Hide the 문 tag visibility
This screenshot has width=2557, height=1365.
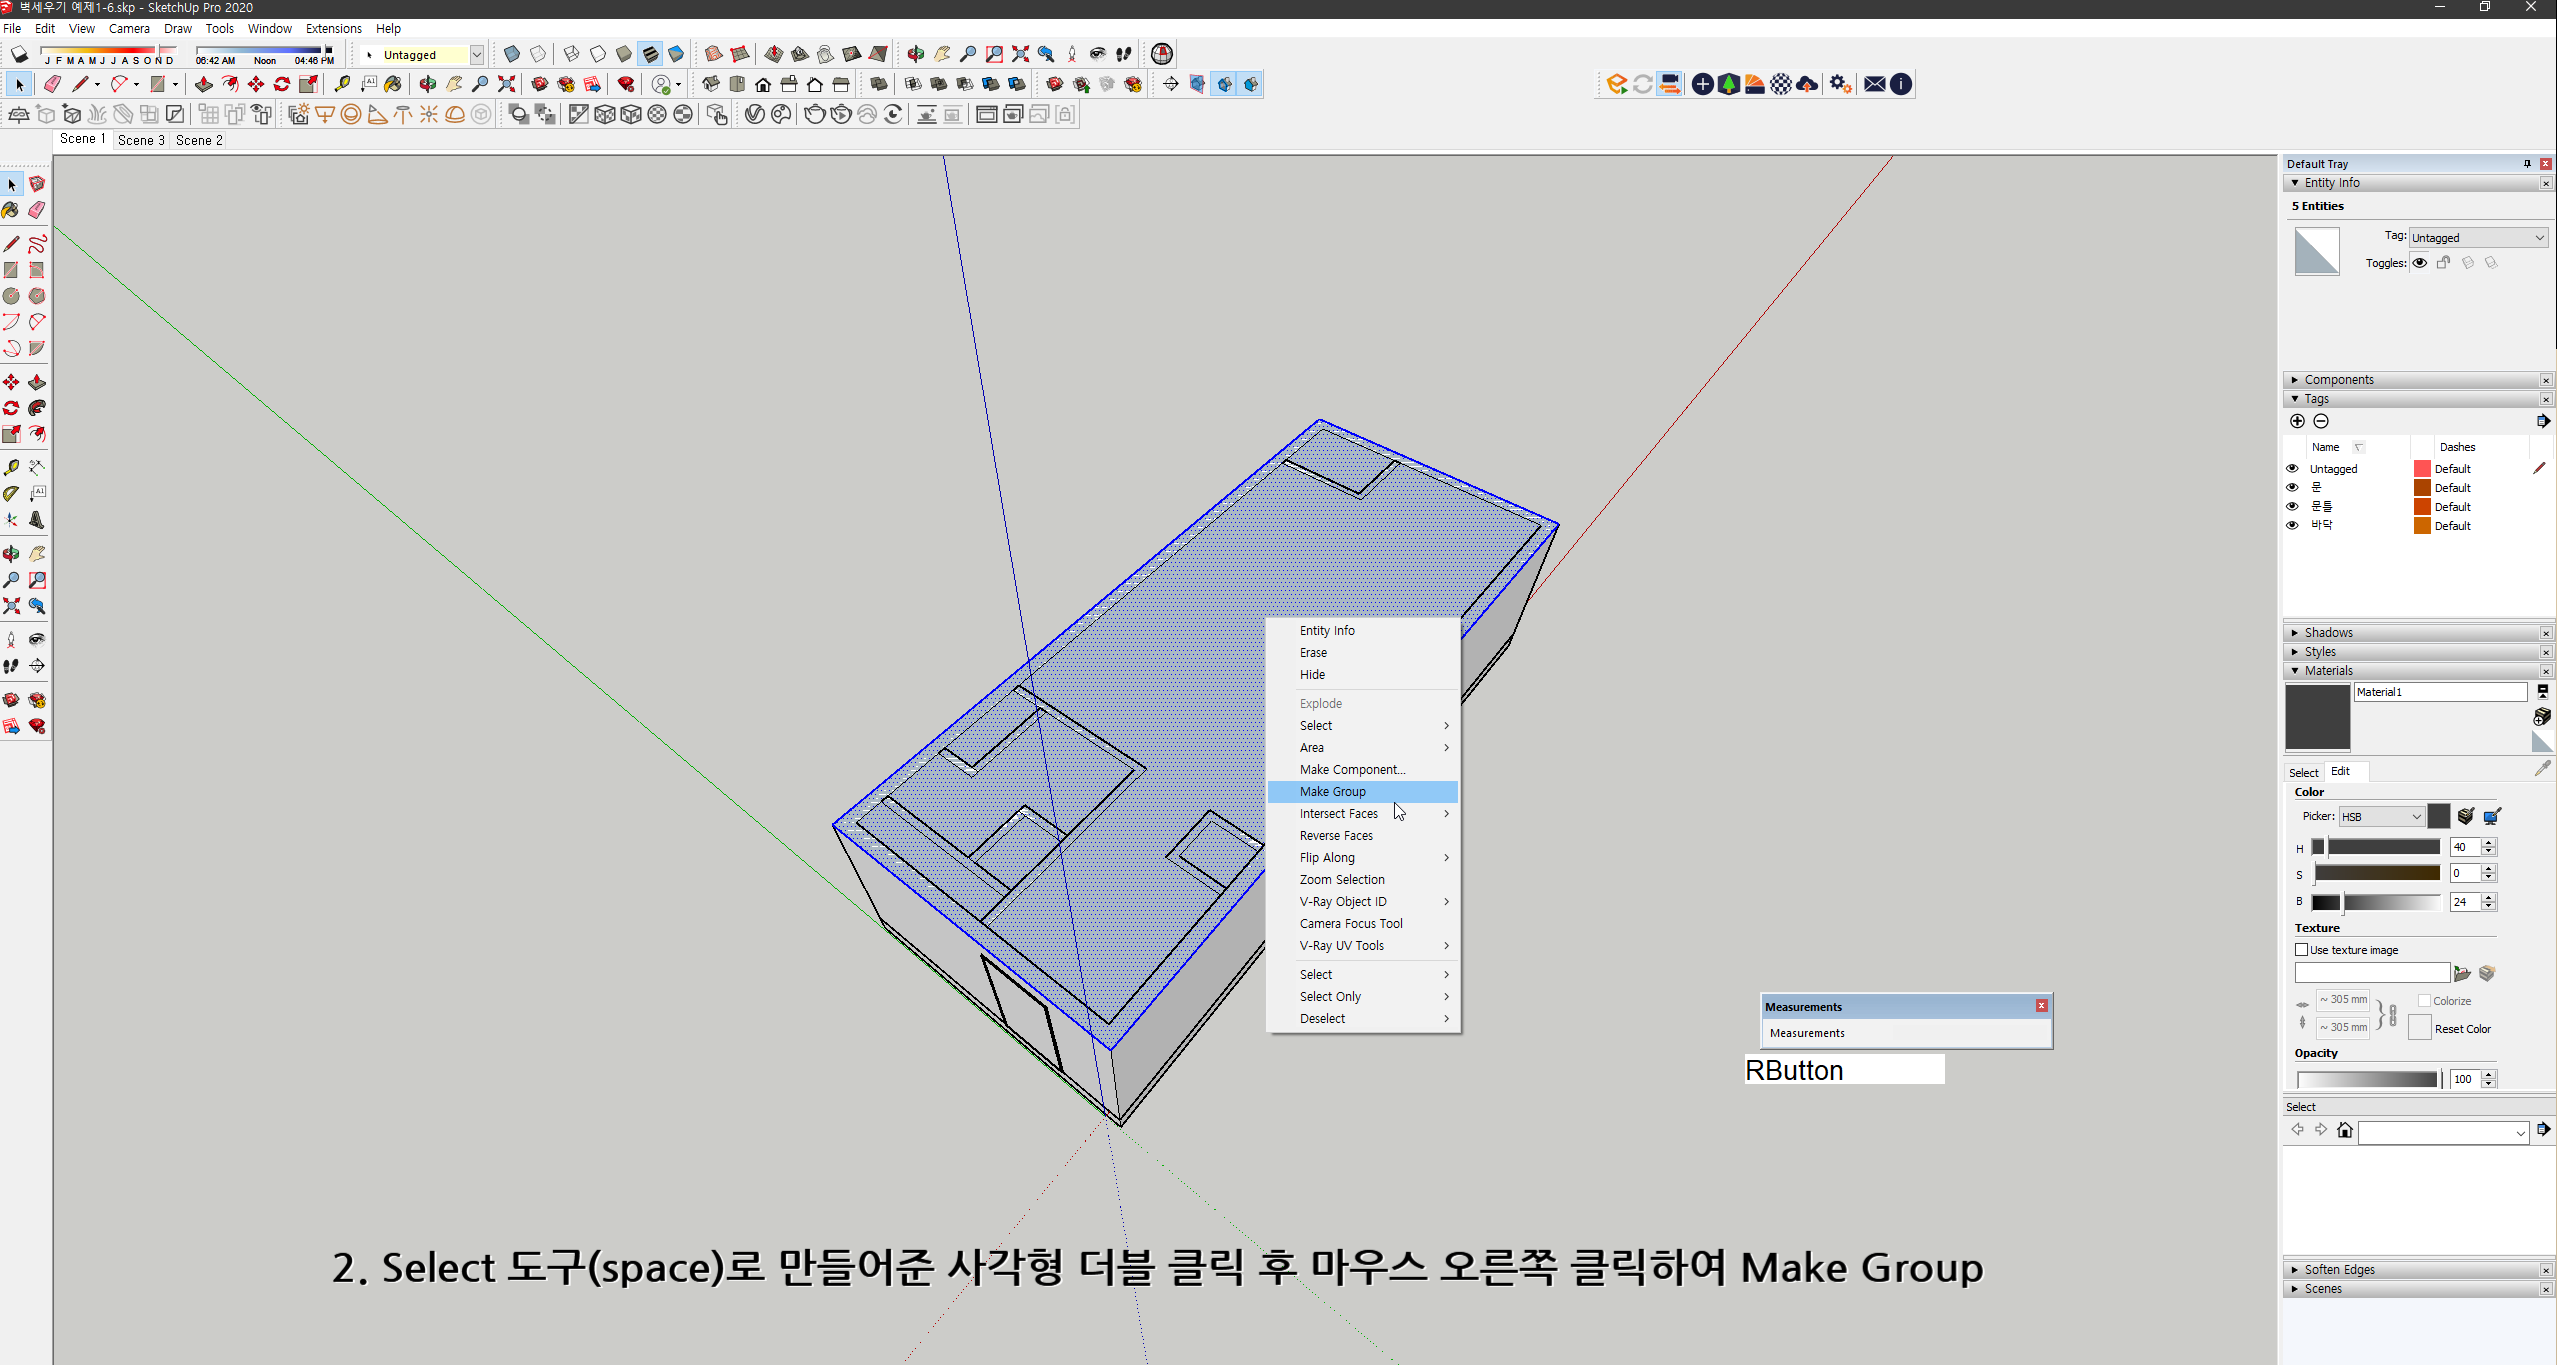(2293, 487)
